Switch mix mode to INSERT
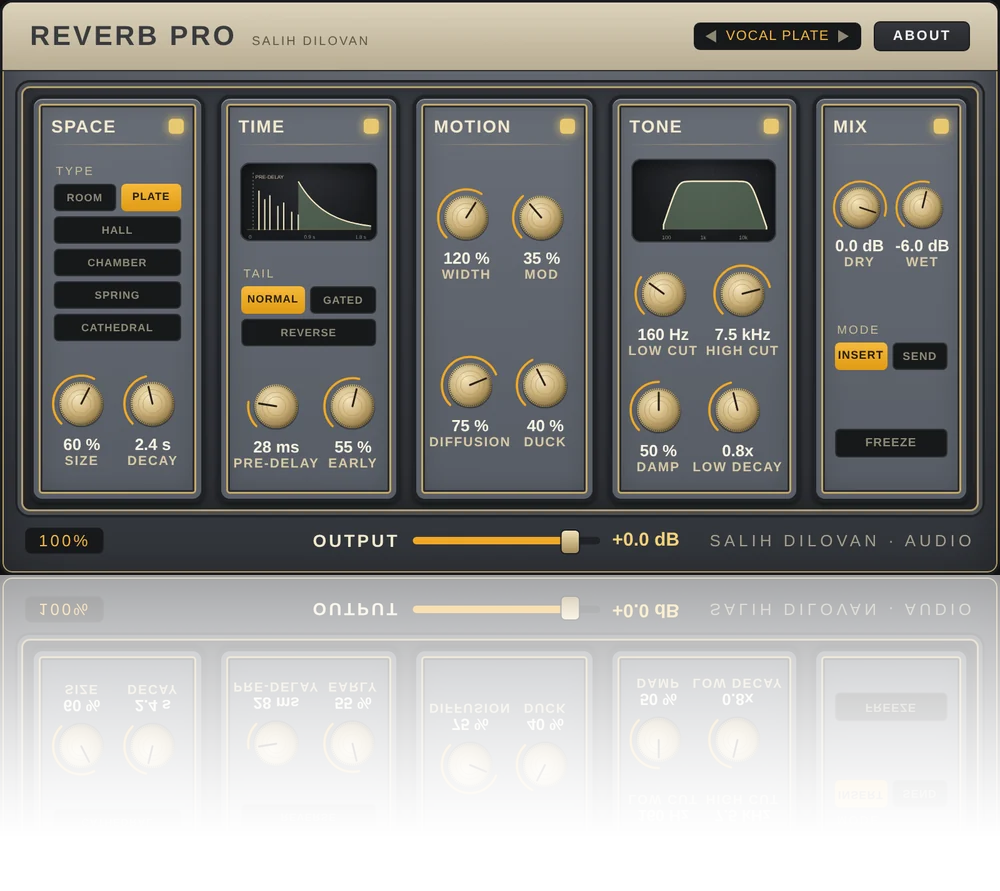 coord(860,356)
